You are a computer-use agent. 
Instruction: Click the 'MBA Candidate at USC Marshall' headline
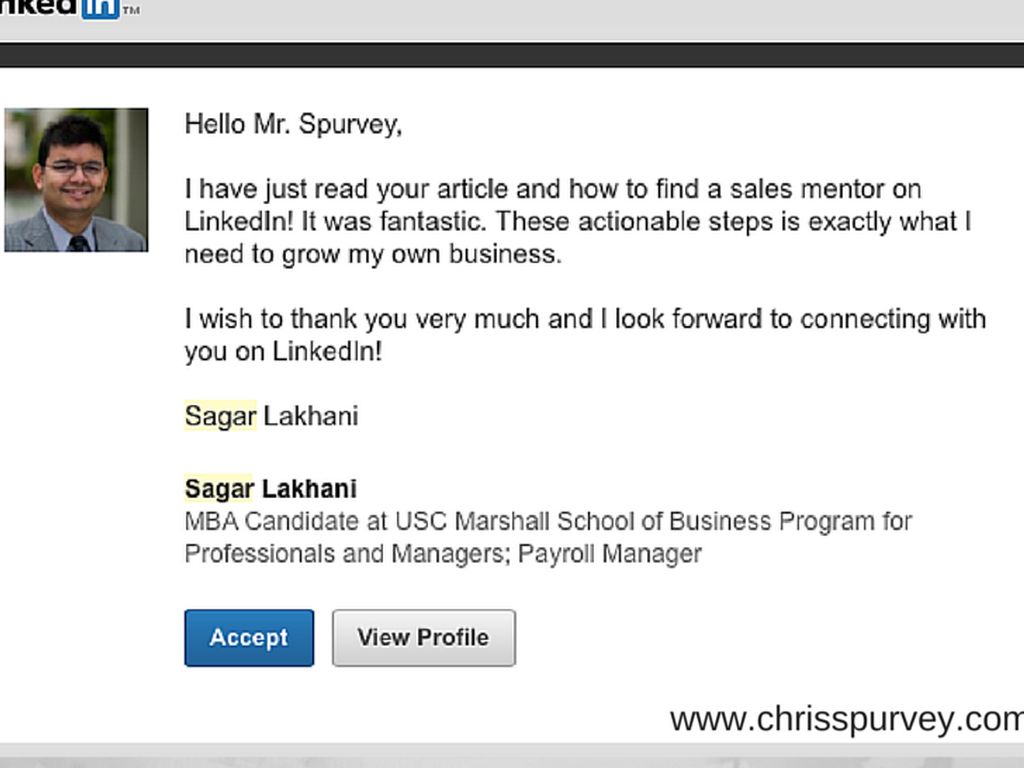pyautogui.click(x=548, y=522)
